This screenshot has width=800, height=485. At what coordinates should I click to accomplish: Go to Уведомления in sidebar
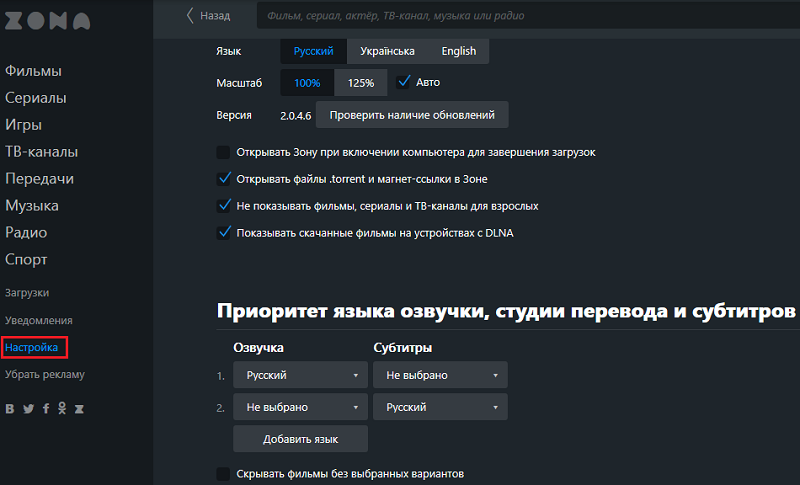coord(39,320)
